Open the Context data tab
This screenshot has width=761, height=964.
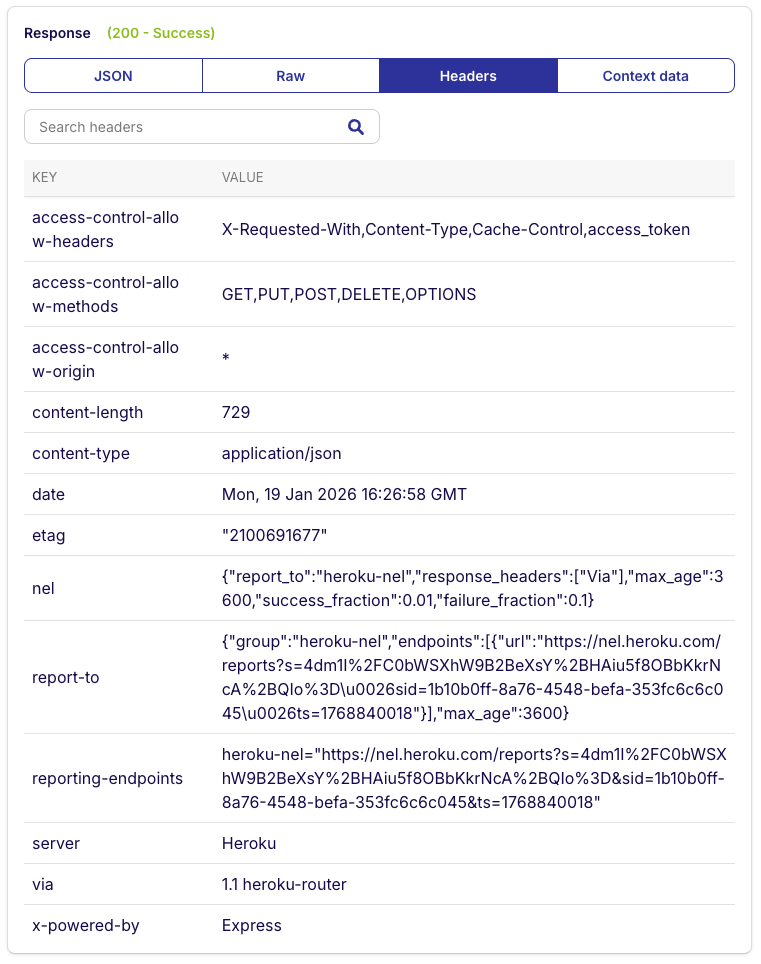(x=645, y=75)
